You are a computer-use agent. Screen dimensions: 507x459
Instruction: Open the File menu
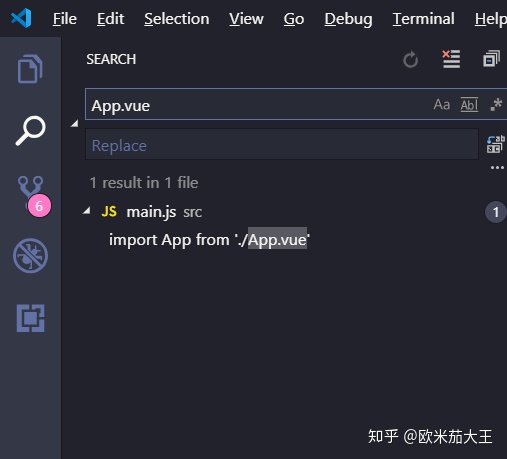pyautogui.click(x=65, y=19)
